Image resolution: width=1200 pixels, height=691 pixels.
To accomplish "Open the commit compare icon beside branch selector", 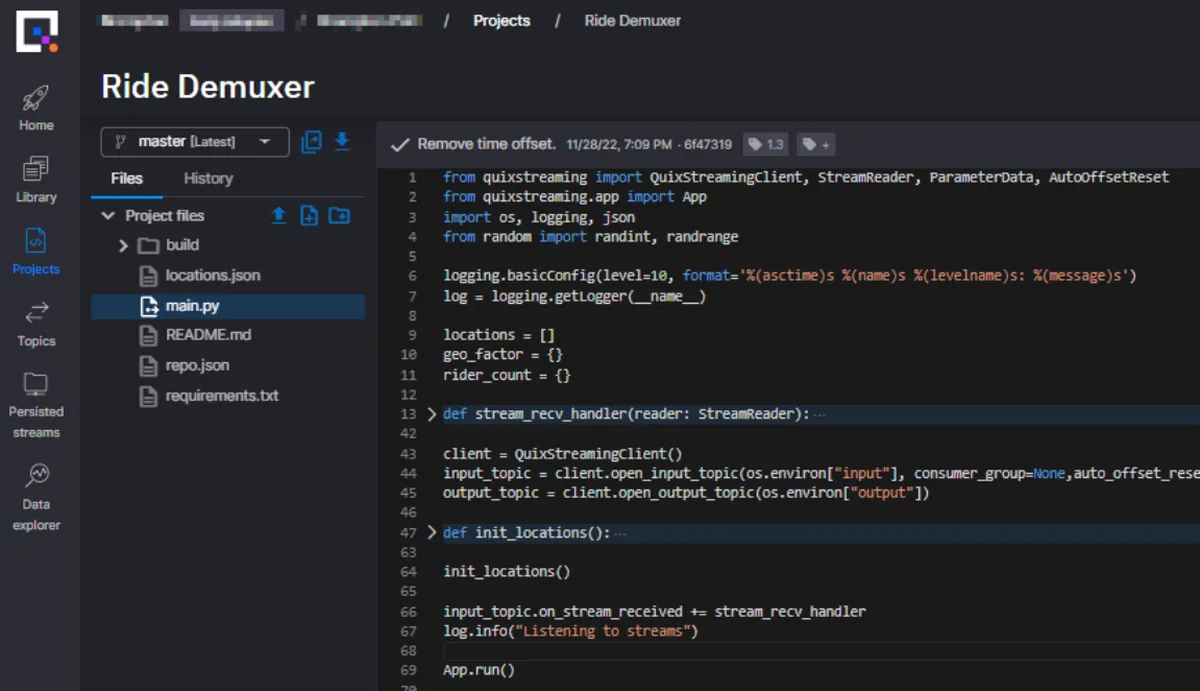I will click(x=311, y=143).
